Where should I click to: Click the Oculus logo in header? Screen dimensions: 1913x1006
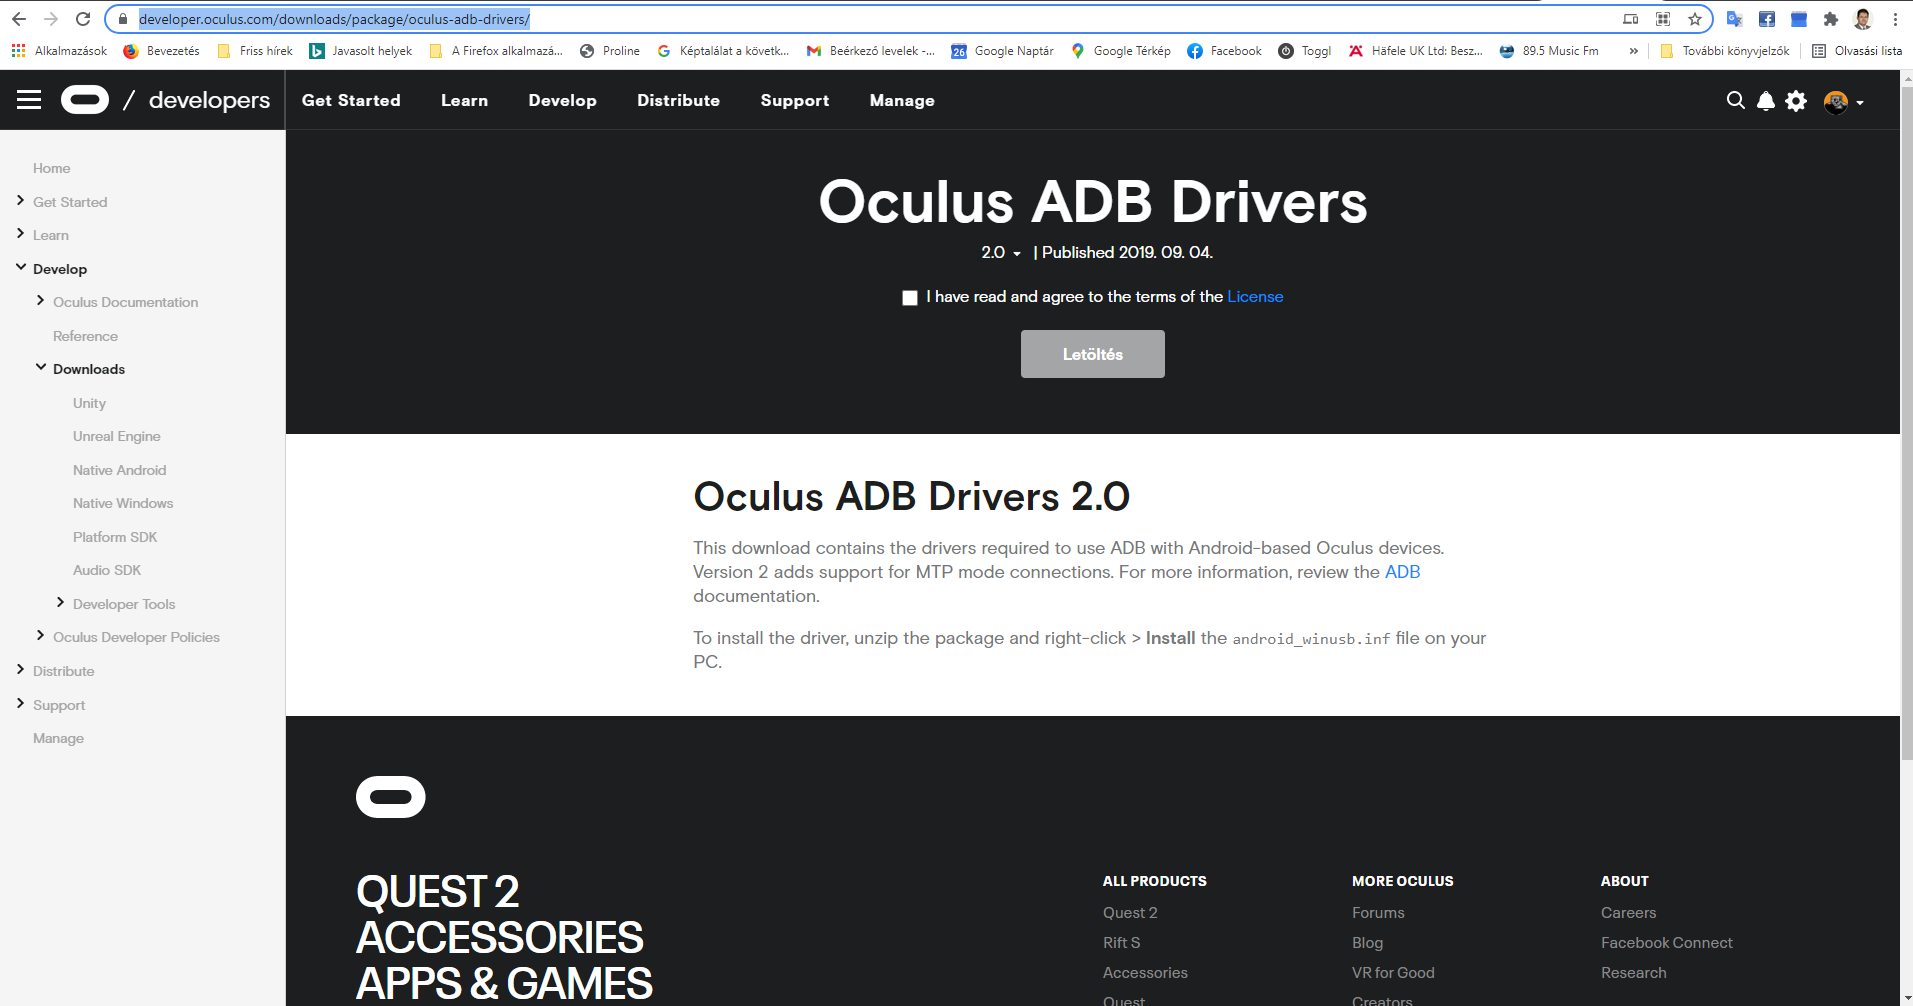[85, 100]
